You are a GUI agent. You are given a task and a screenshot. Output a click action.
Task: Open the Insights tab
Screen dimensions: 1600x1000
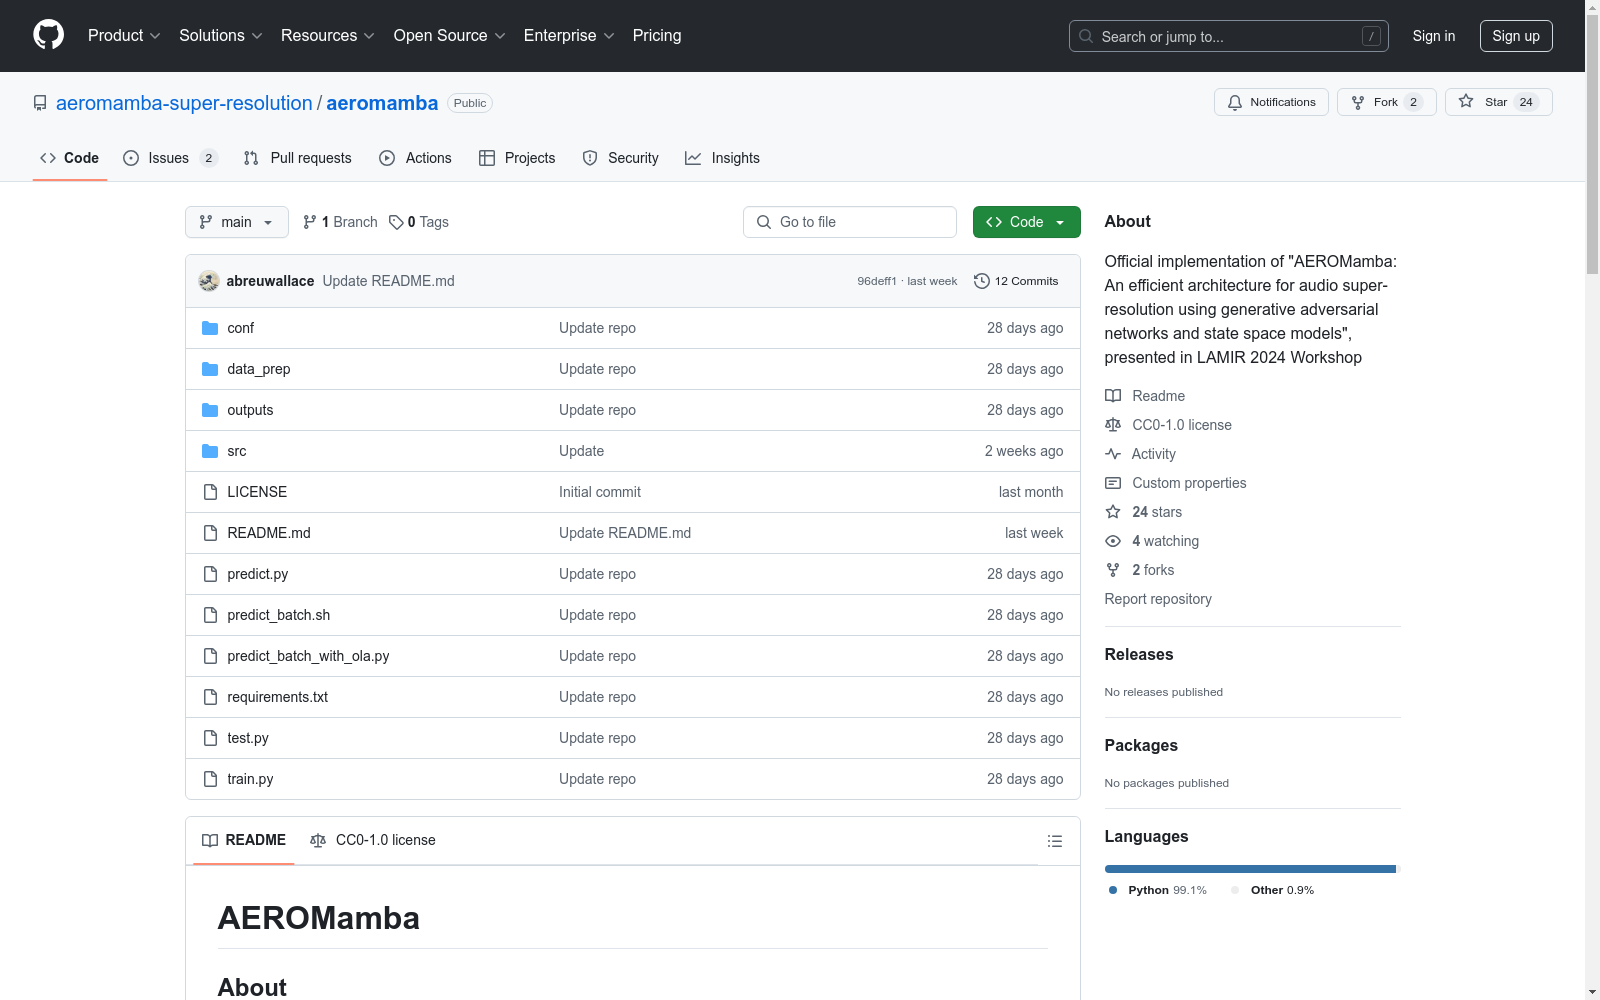click(722, 158)
